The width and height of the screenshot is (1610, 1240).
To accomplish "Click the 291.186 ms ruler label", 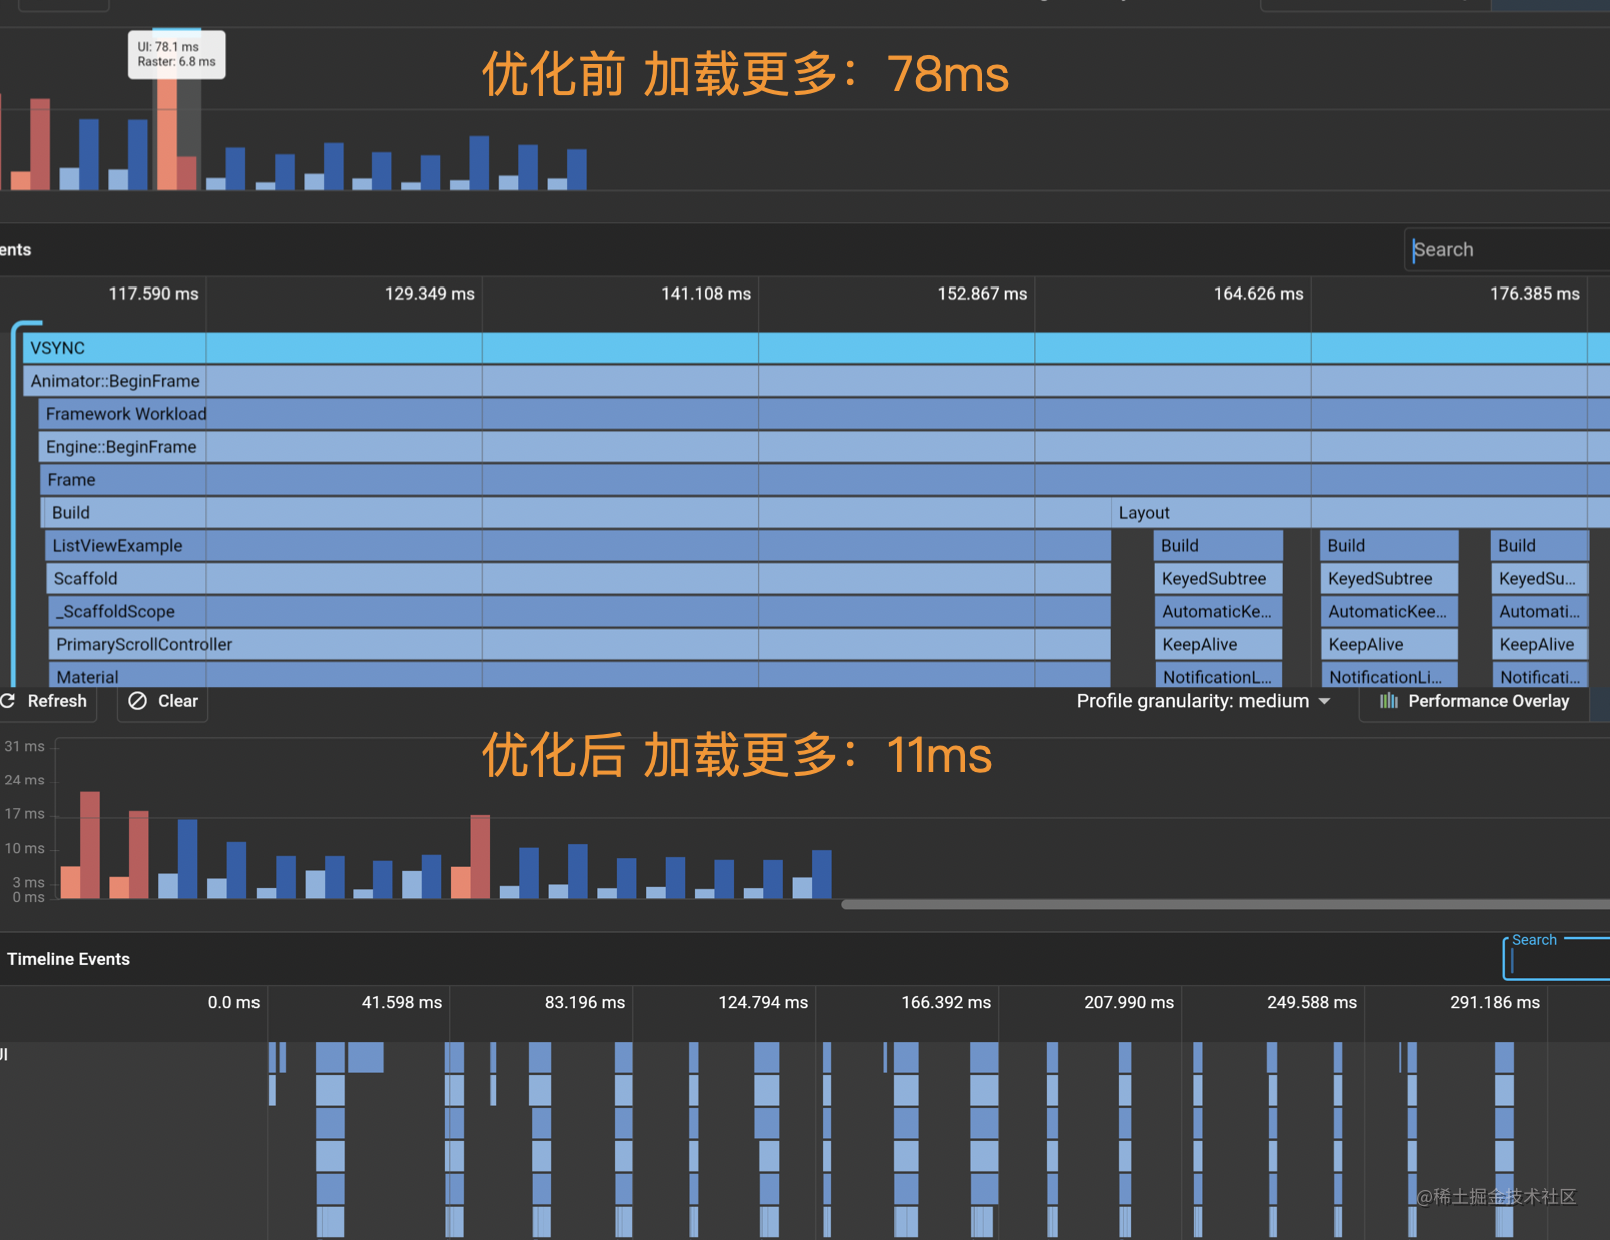I will (x=1495, y=1002).
